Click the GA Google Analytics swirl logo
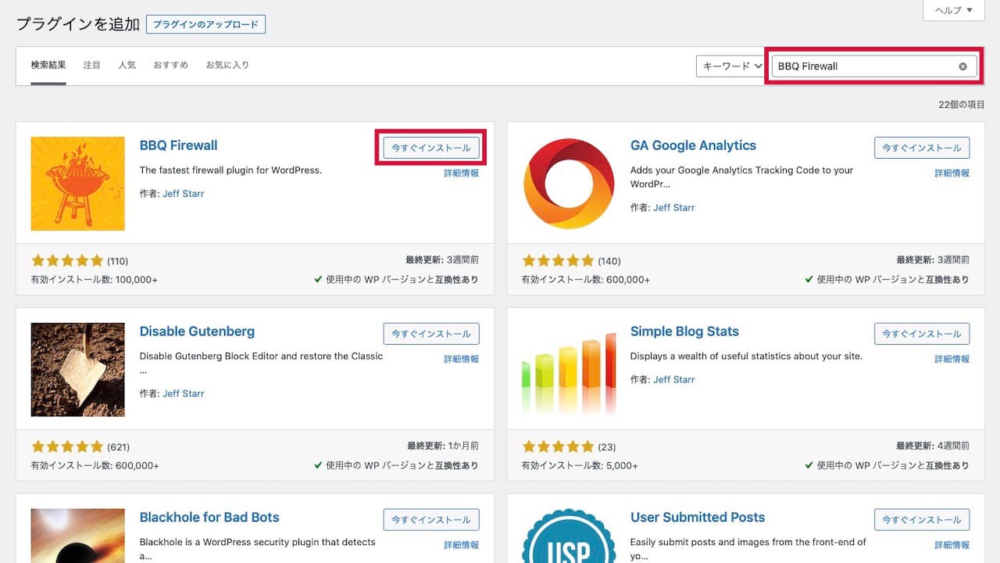Image resolution: width=1000 pixels, height=563 pixels. 568,184
